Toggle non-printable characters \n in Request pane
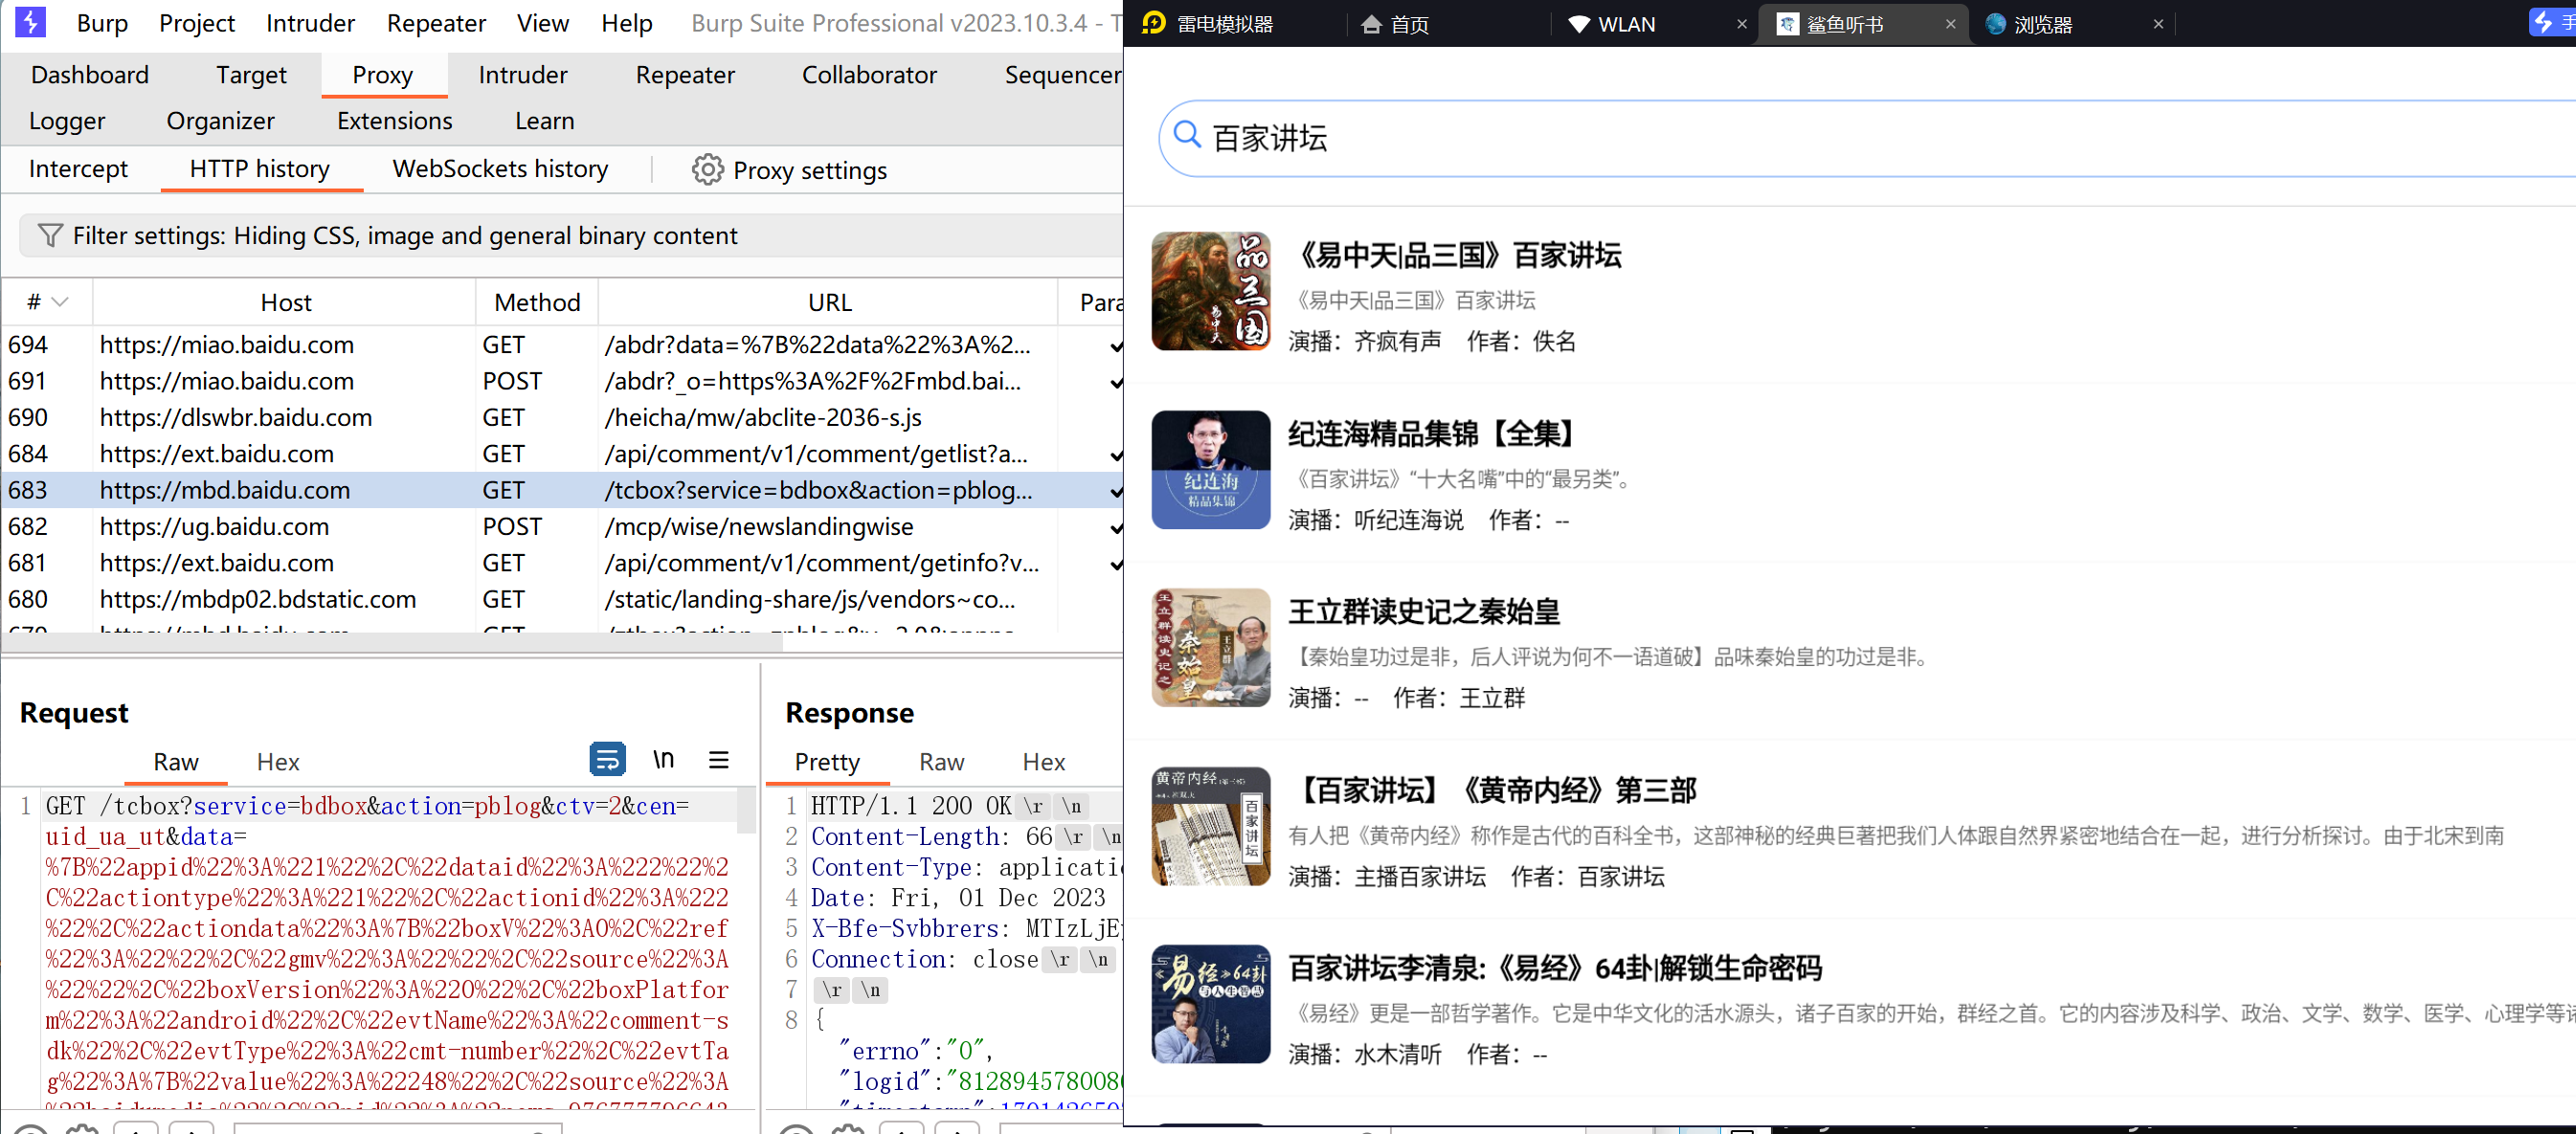This screenshot has height=1134, width=2576. [663, 760]
